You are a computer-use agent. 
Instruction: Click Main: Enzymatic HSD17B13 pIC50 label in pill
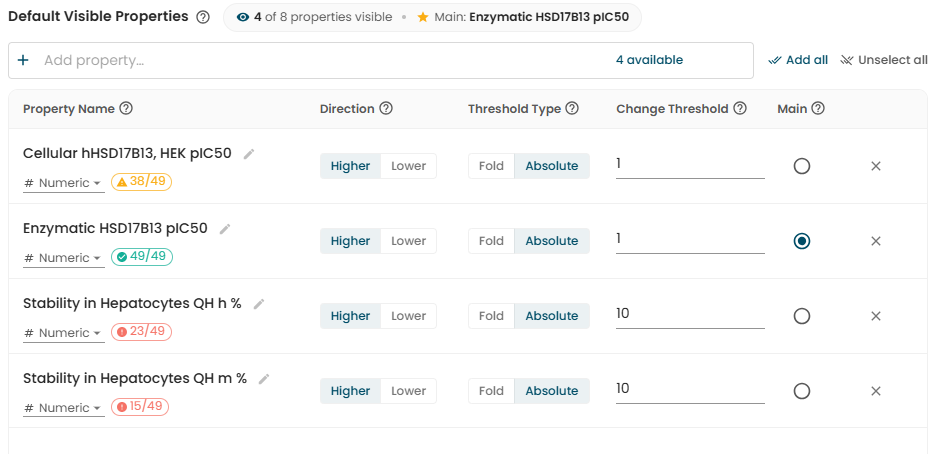(532, 17)
